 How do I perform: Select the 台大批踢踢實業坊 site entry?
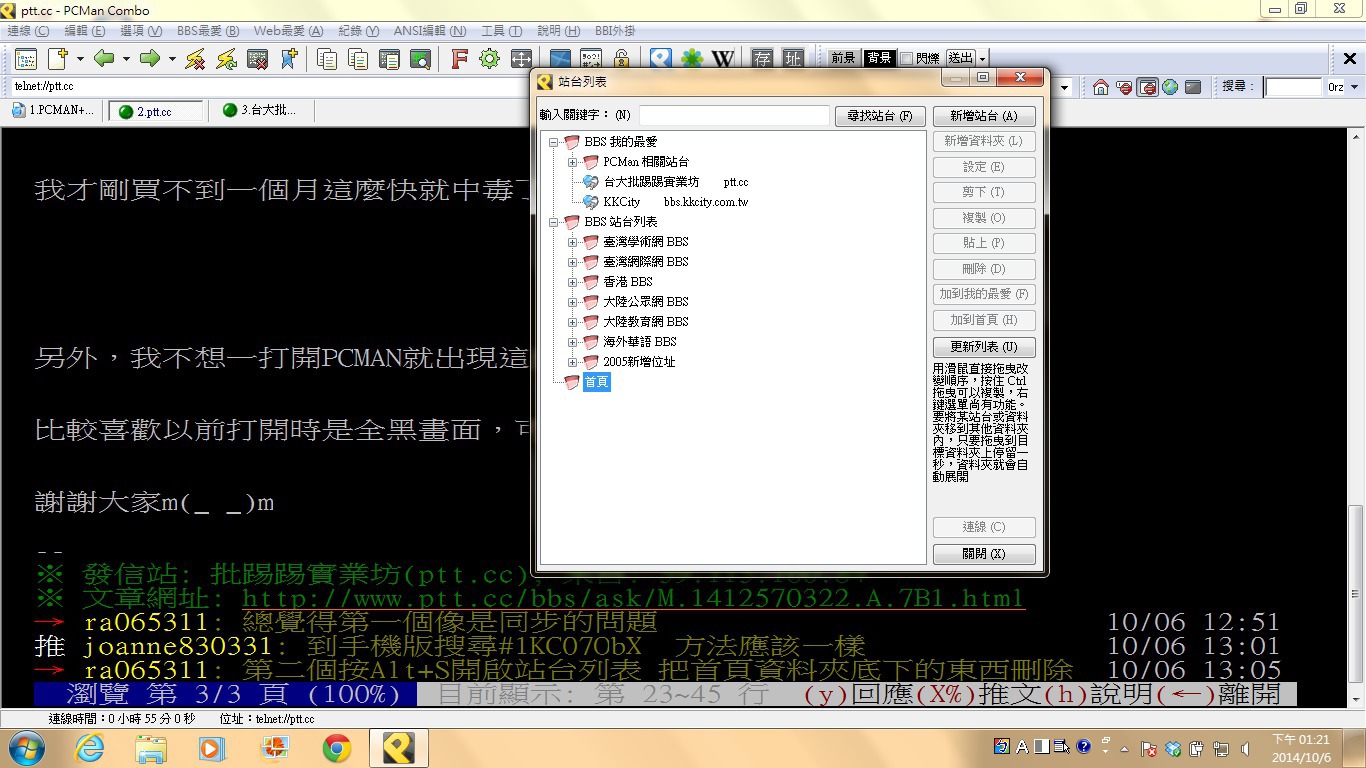coord(651,182)
